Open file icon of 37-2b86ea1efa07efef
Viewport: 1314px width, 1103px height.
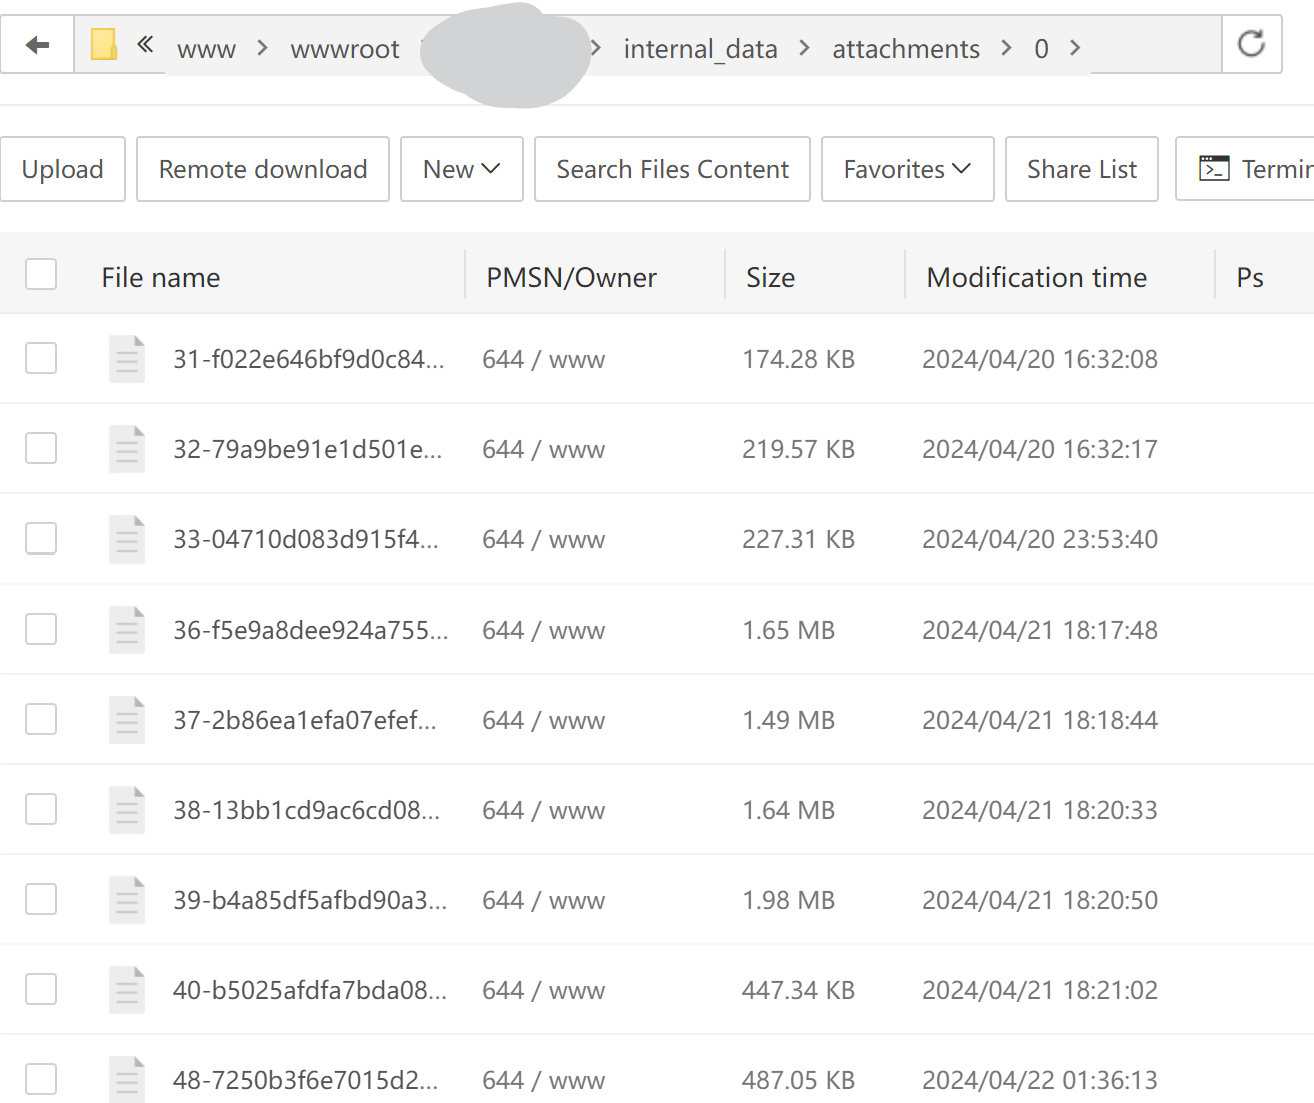[x=127, y=720]
